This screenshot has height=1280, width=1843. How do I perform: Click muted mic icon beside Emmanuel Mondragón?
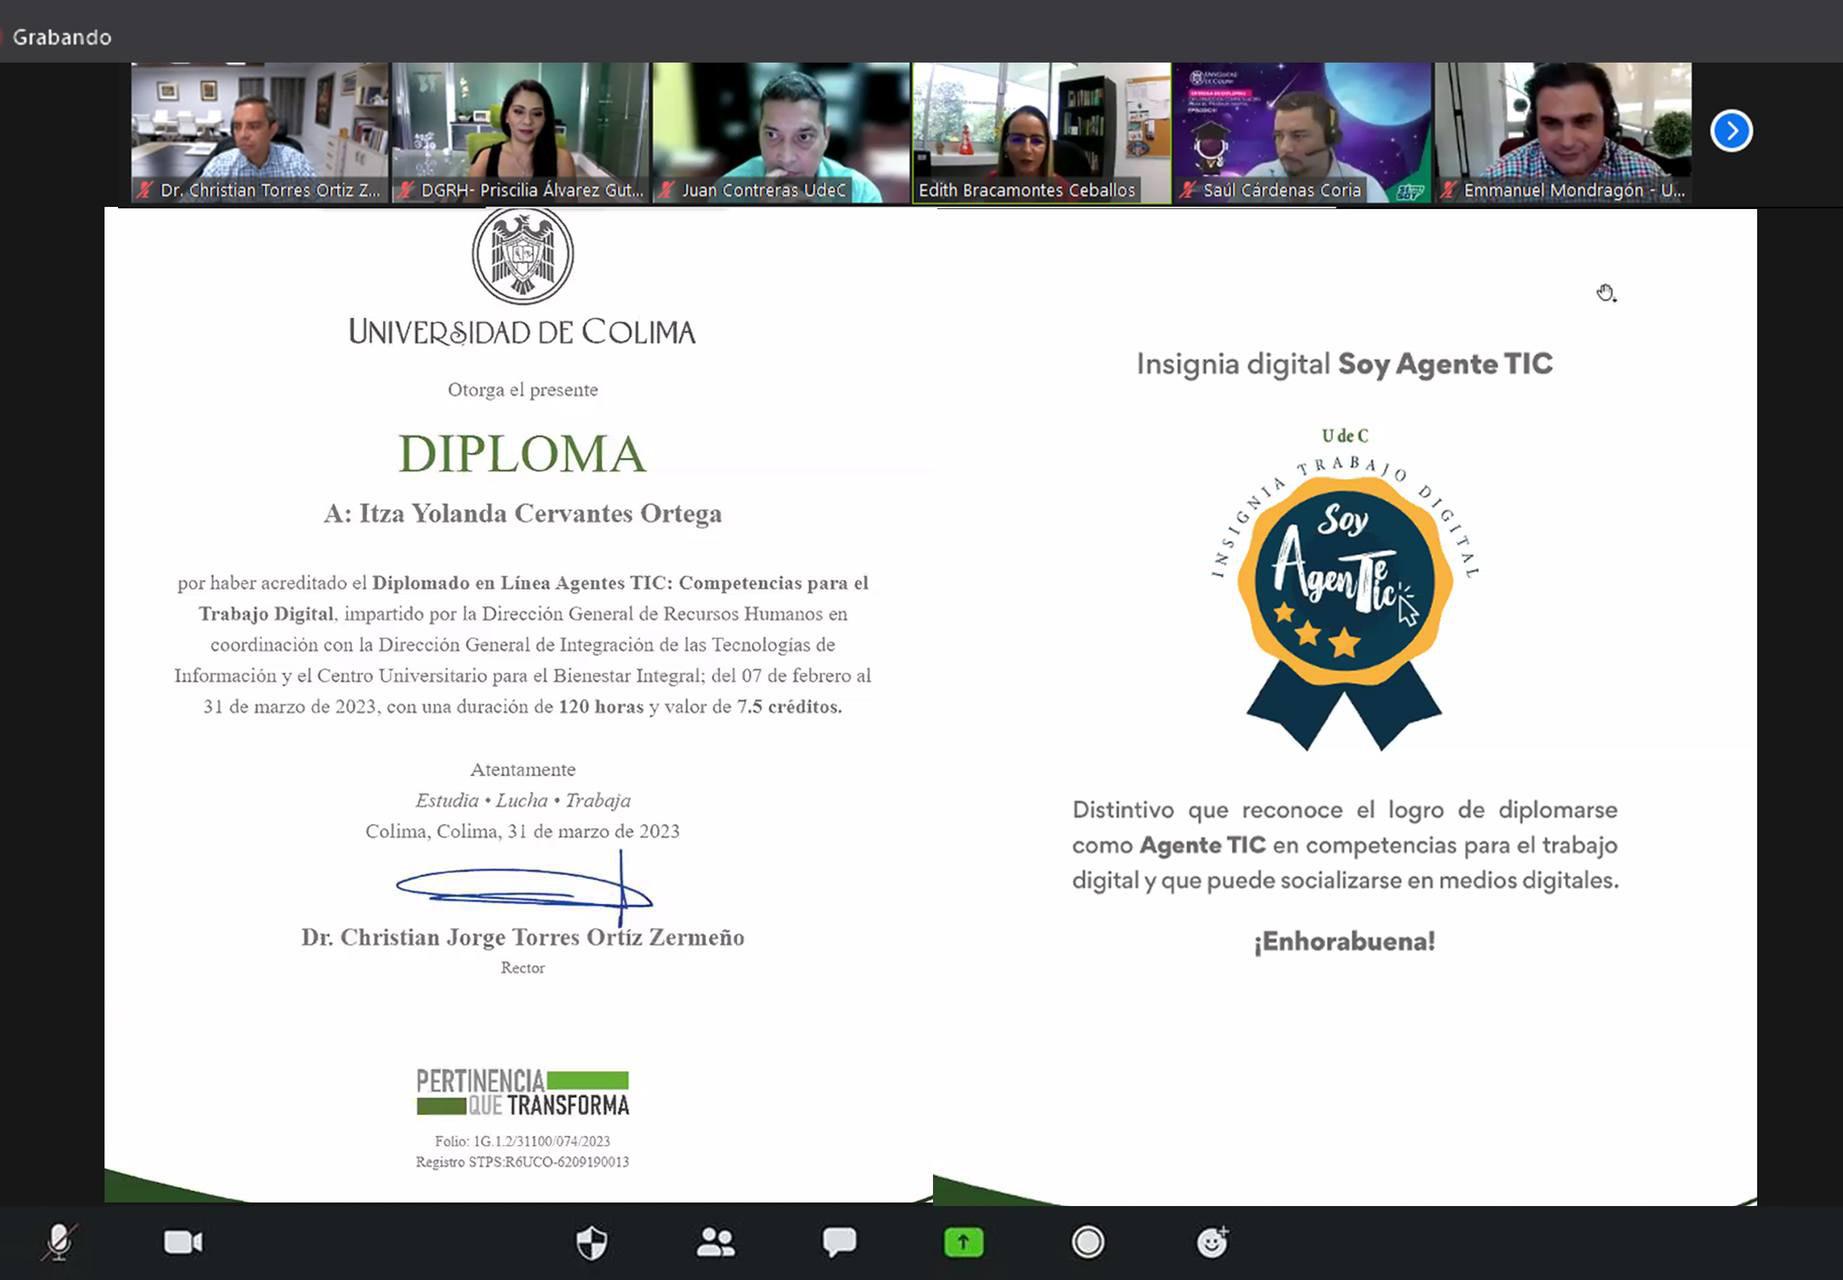click(1449, 190)
